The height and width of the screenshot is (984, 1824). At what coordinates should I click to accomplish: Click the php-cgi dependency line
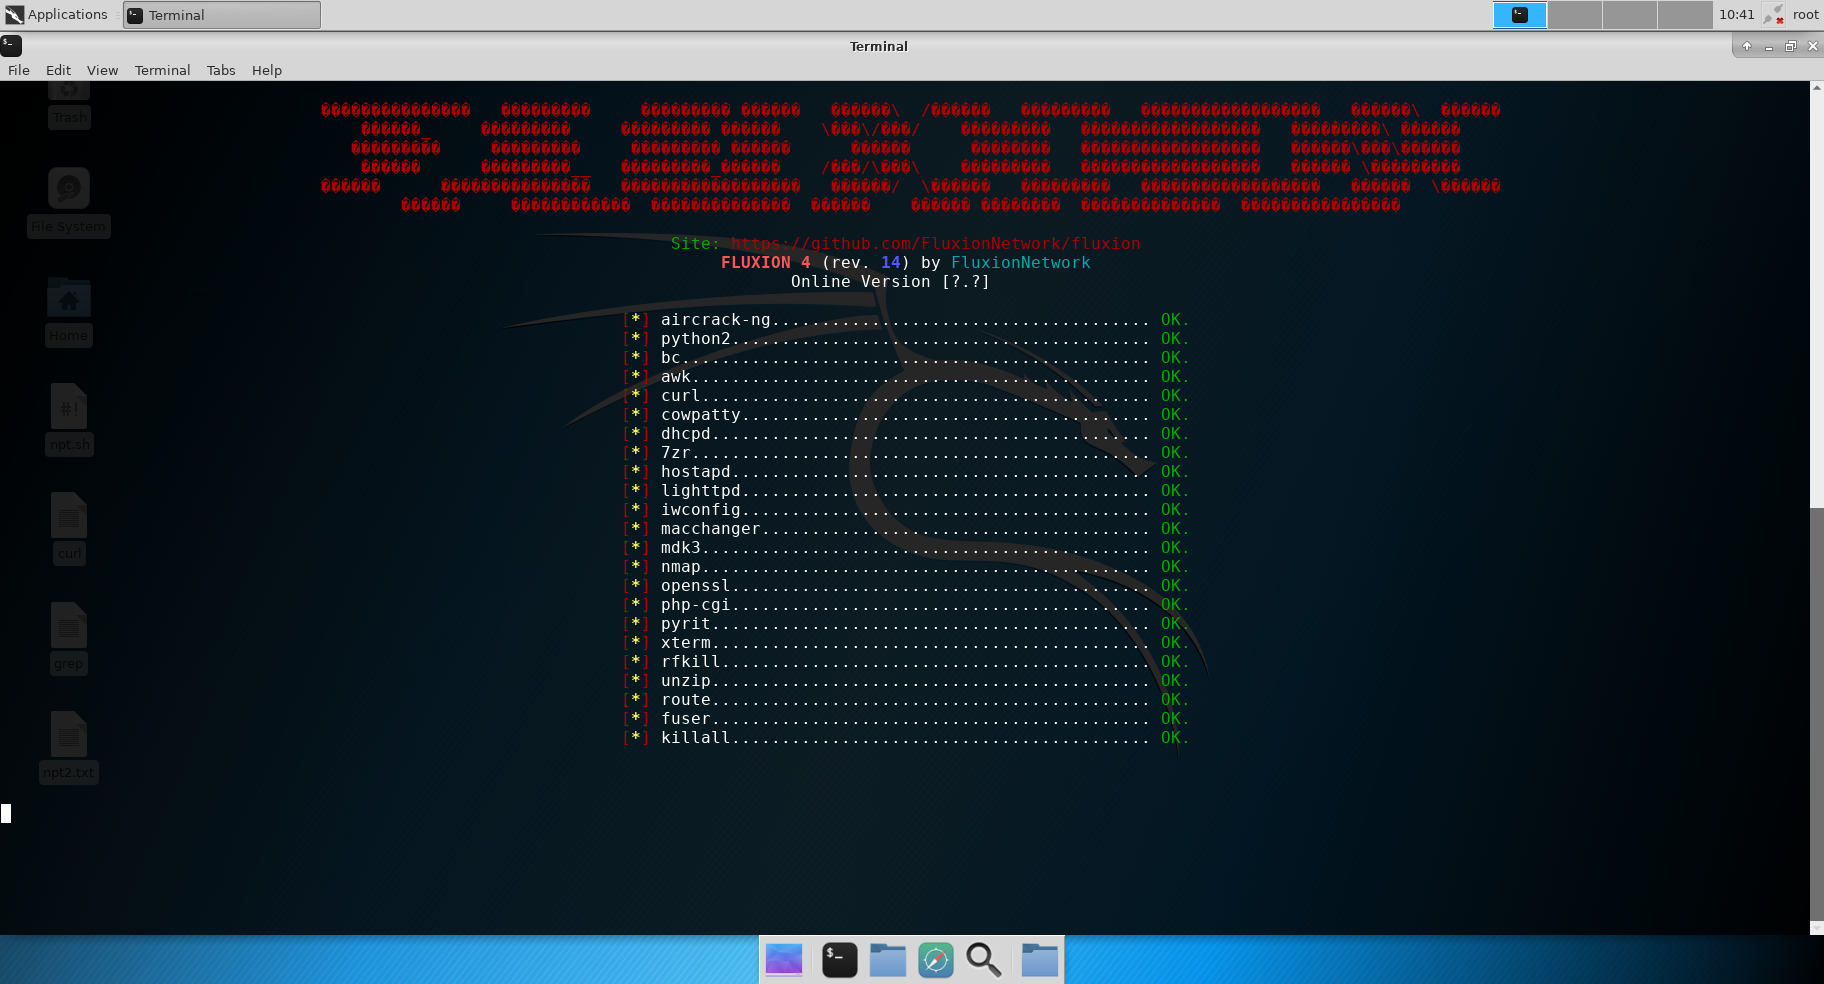(x=905, y=605)
